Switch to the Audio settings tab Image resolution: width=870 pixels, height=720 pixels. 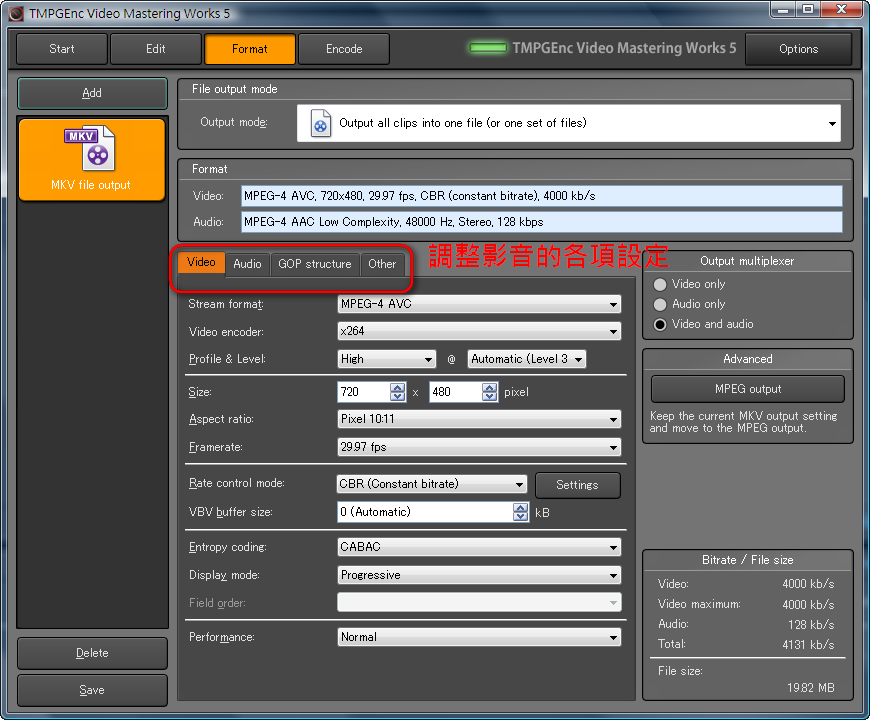[x=247, y=264]
